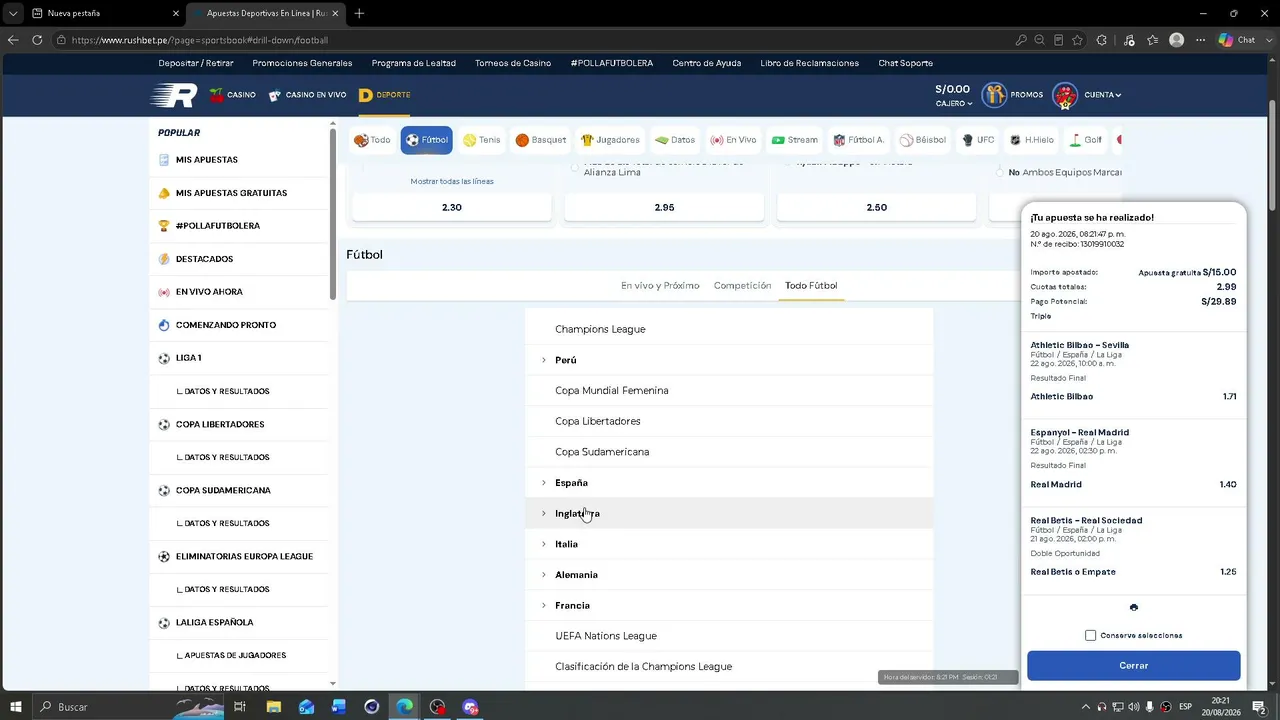Select the Basquet sport filter
The image size is (1280, 720).
(541, 140)
